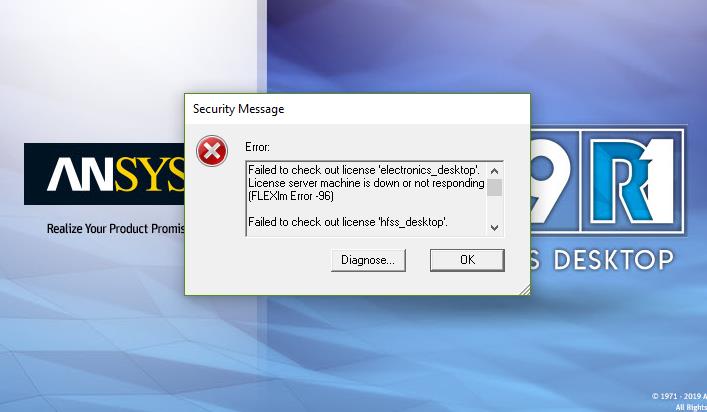Click the 'Realize Your Product Promise' tagline

pyautogui.click(x=116, y=229)
